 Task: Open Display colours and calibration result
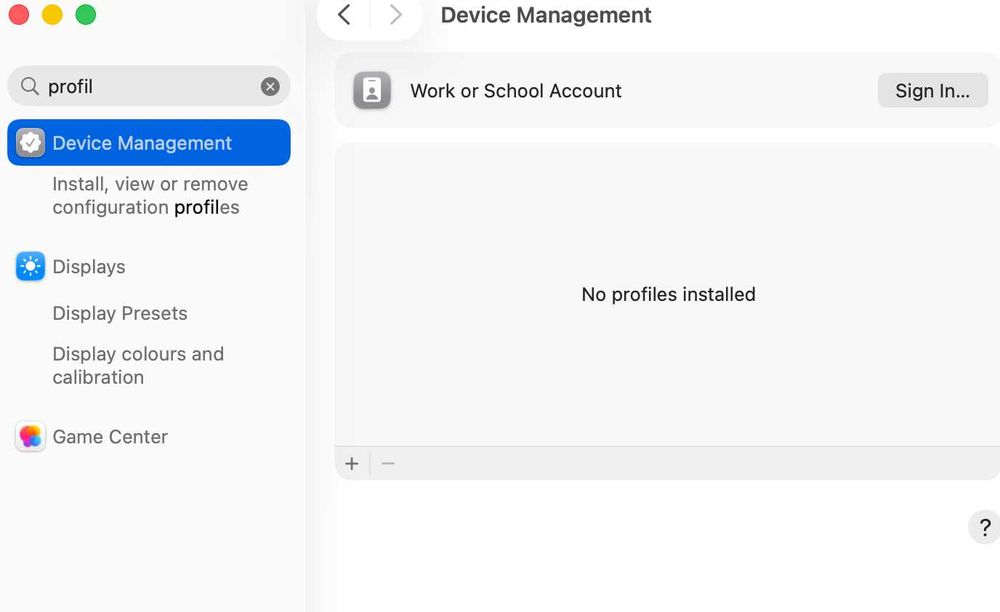point(138,365)
